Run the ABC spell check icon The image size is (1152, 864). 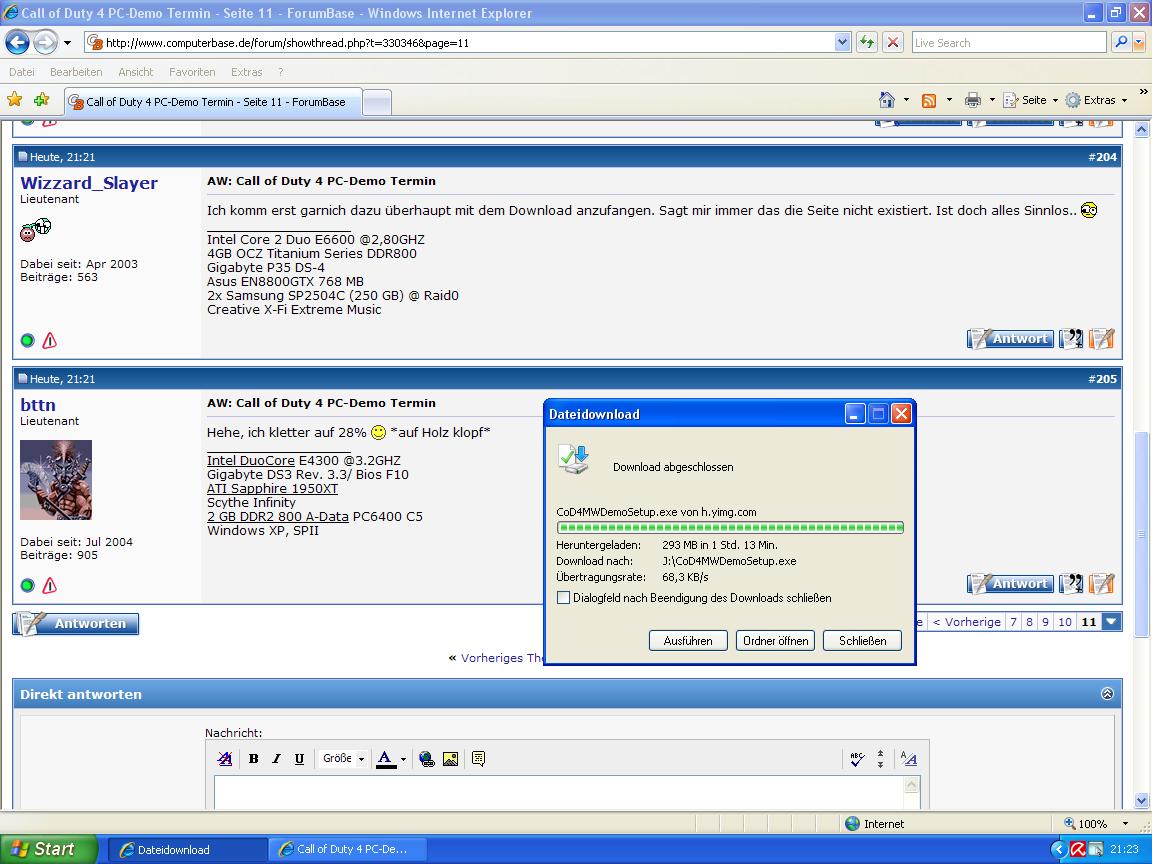857,759
